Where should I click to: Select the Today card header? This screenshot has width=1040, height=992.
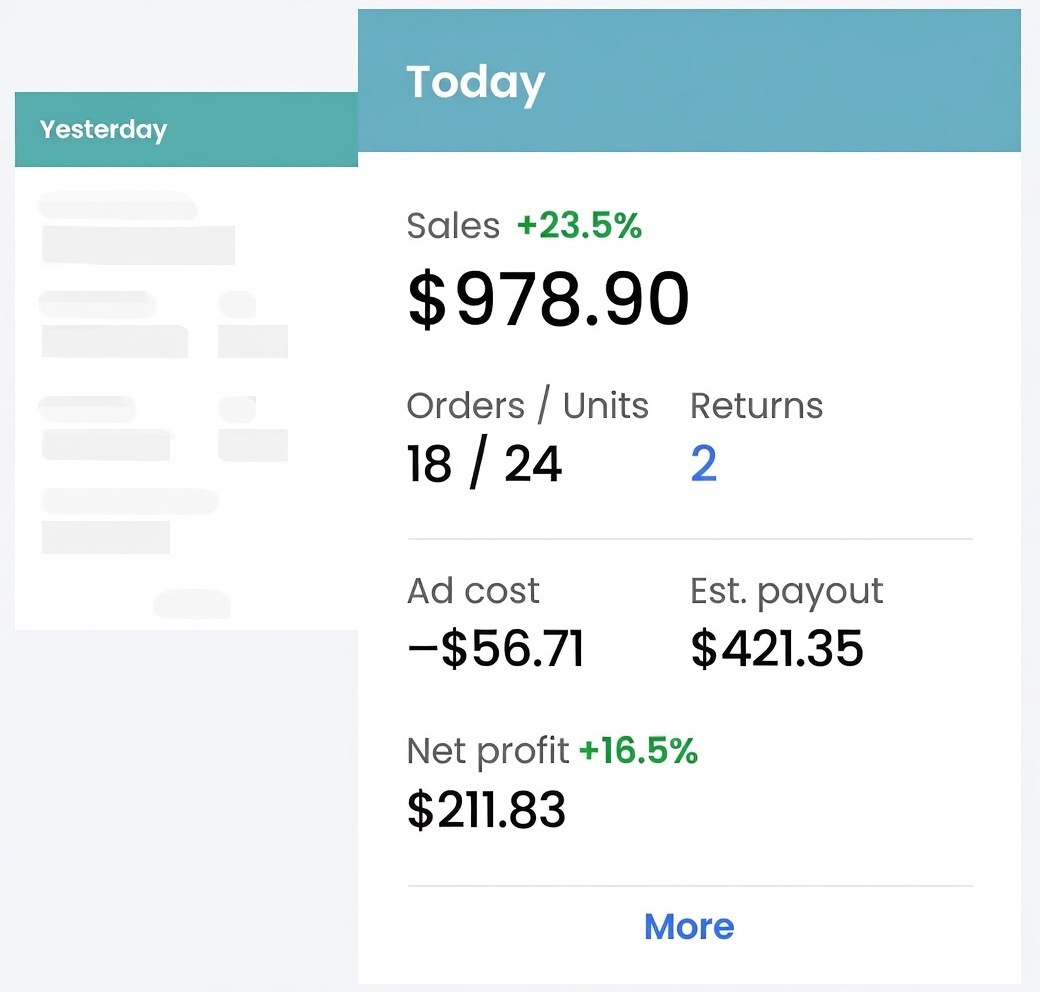click(x=475, y=81)
